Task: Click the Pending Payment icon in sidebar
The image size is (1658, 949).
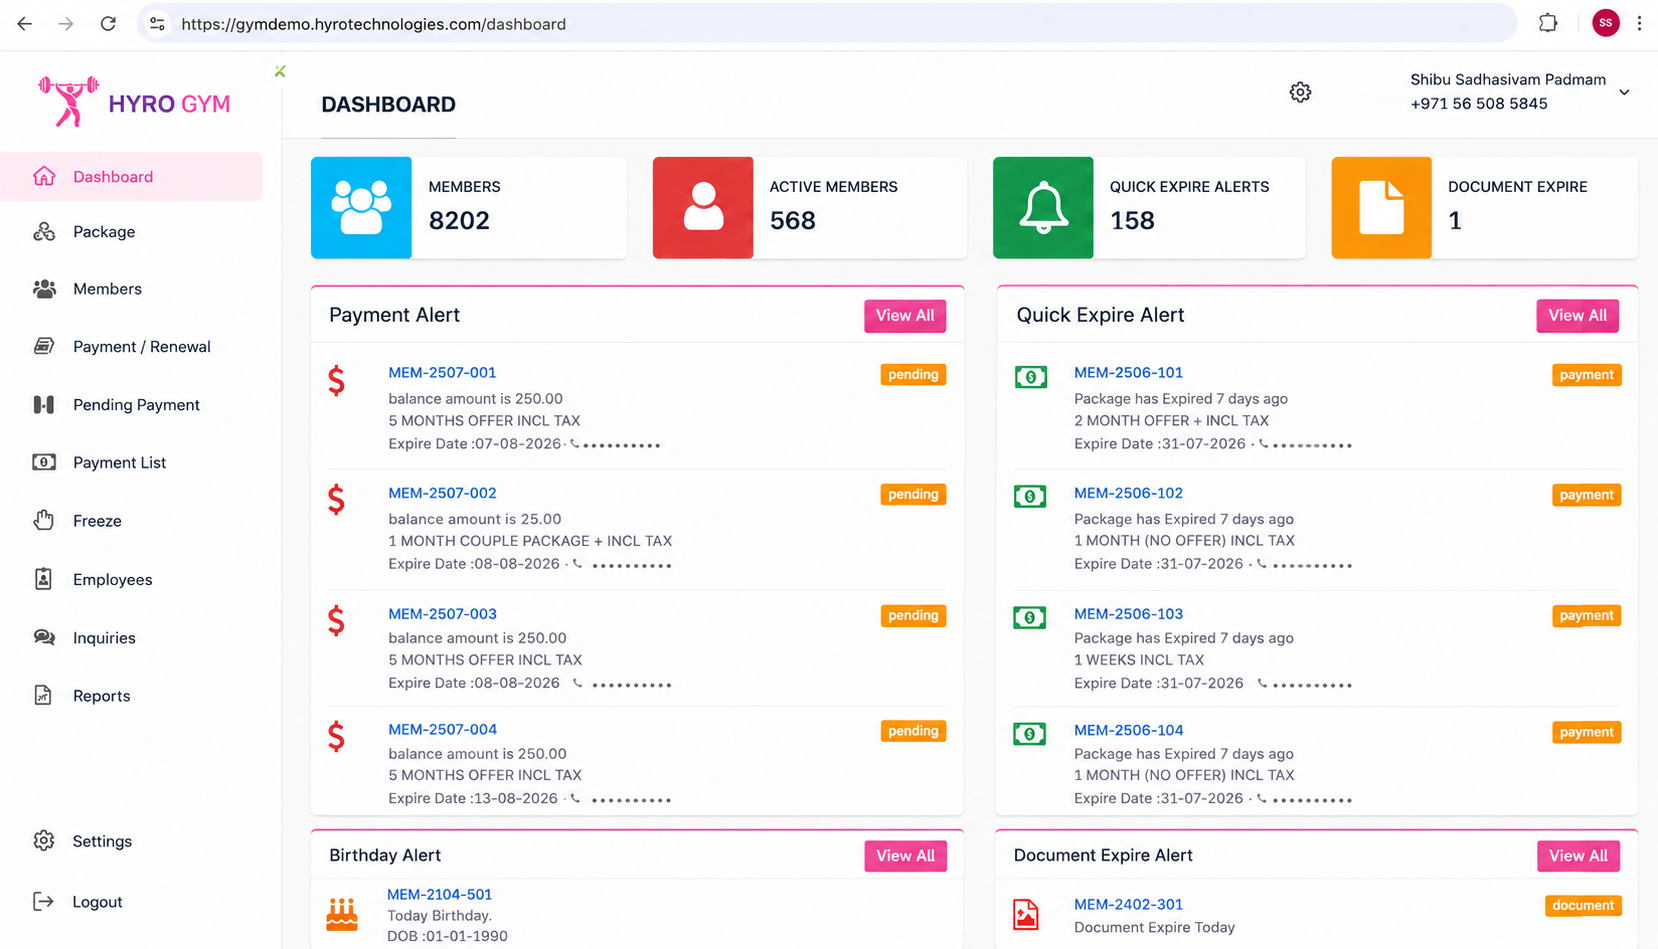Action: click(x=44, y=405)
